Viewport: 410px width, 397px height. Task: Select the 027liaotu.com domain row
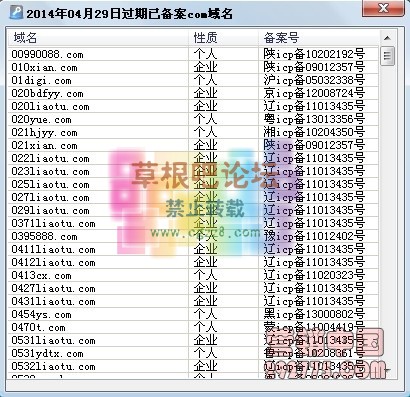click(x=193, y=197)
